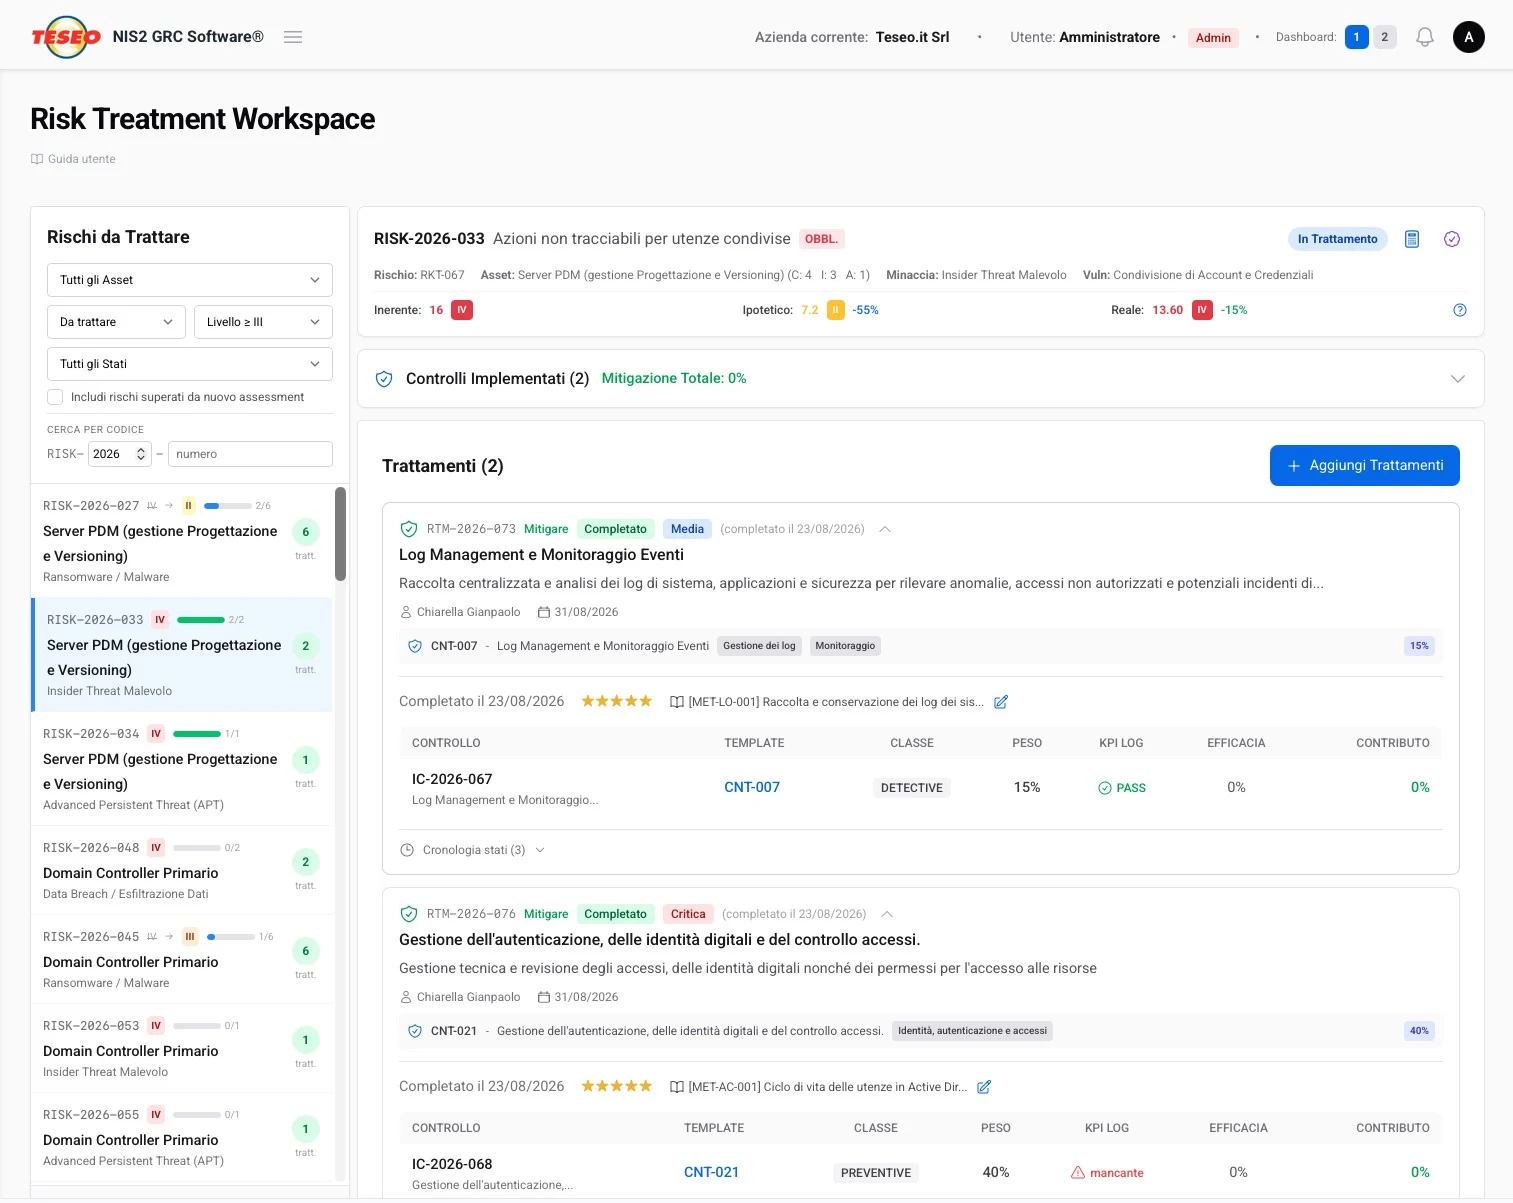Open the user avatar menu

[x=1468, y=37]
